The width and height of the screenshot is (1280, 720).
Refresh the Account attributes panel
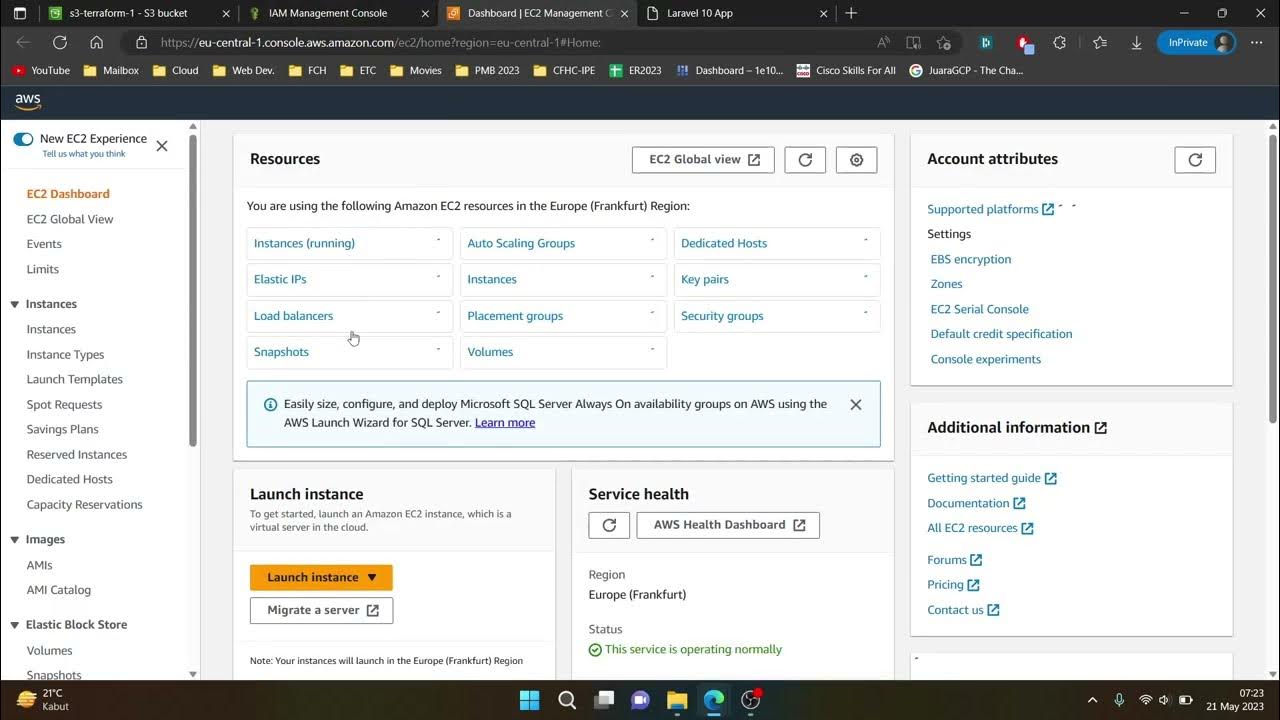pos(1195,160)
